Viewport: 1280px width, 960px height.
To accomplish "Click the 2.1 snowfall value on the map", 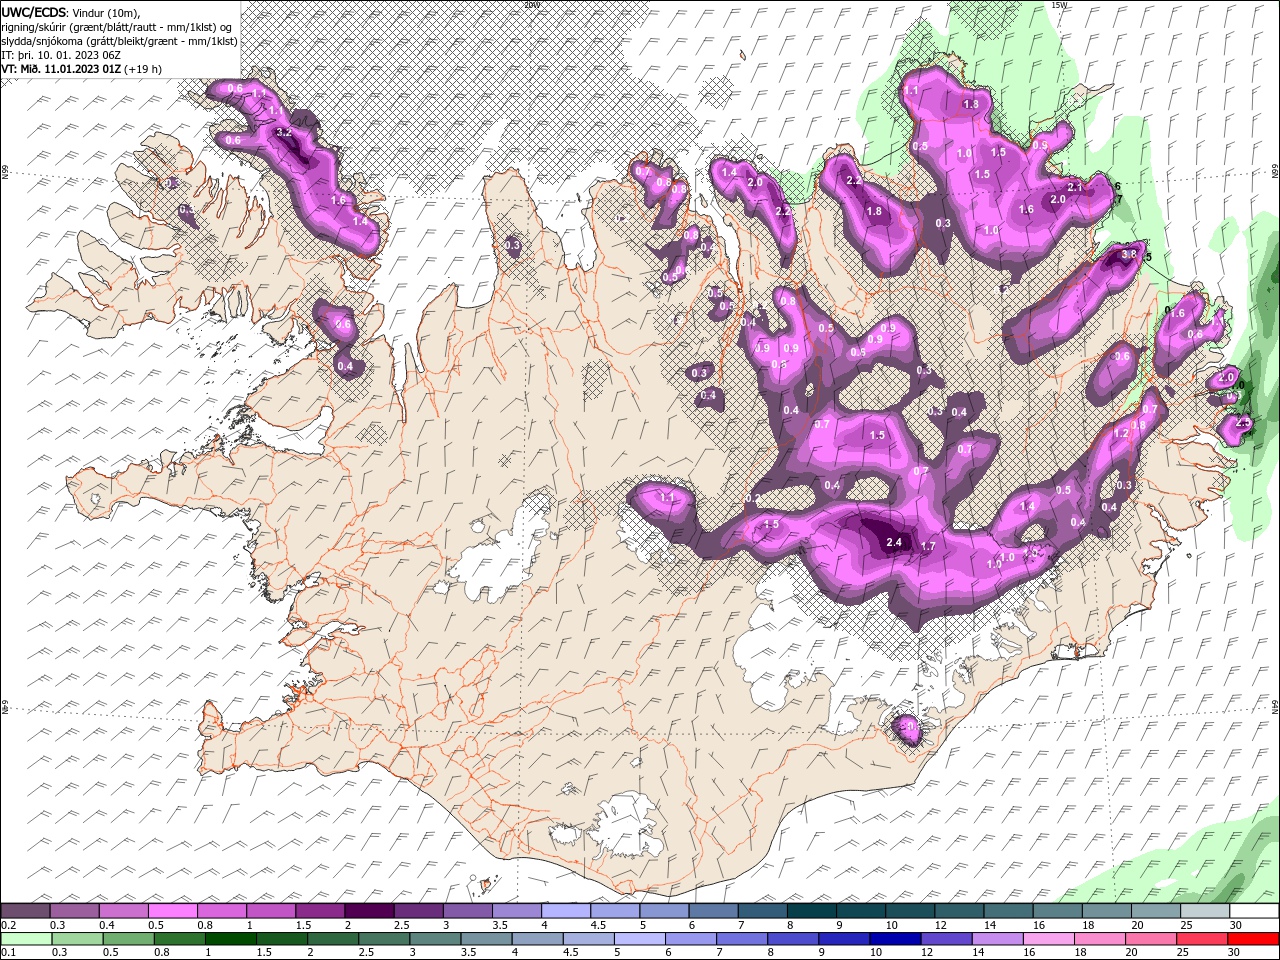I will click(x=1075, y=187).
